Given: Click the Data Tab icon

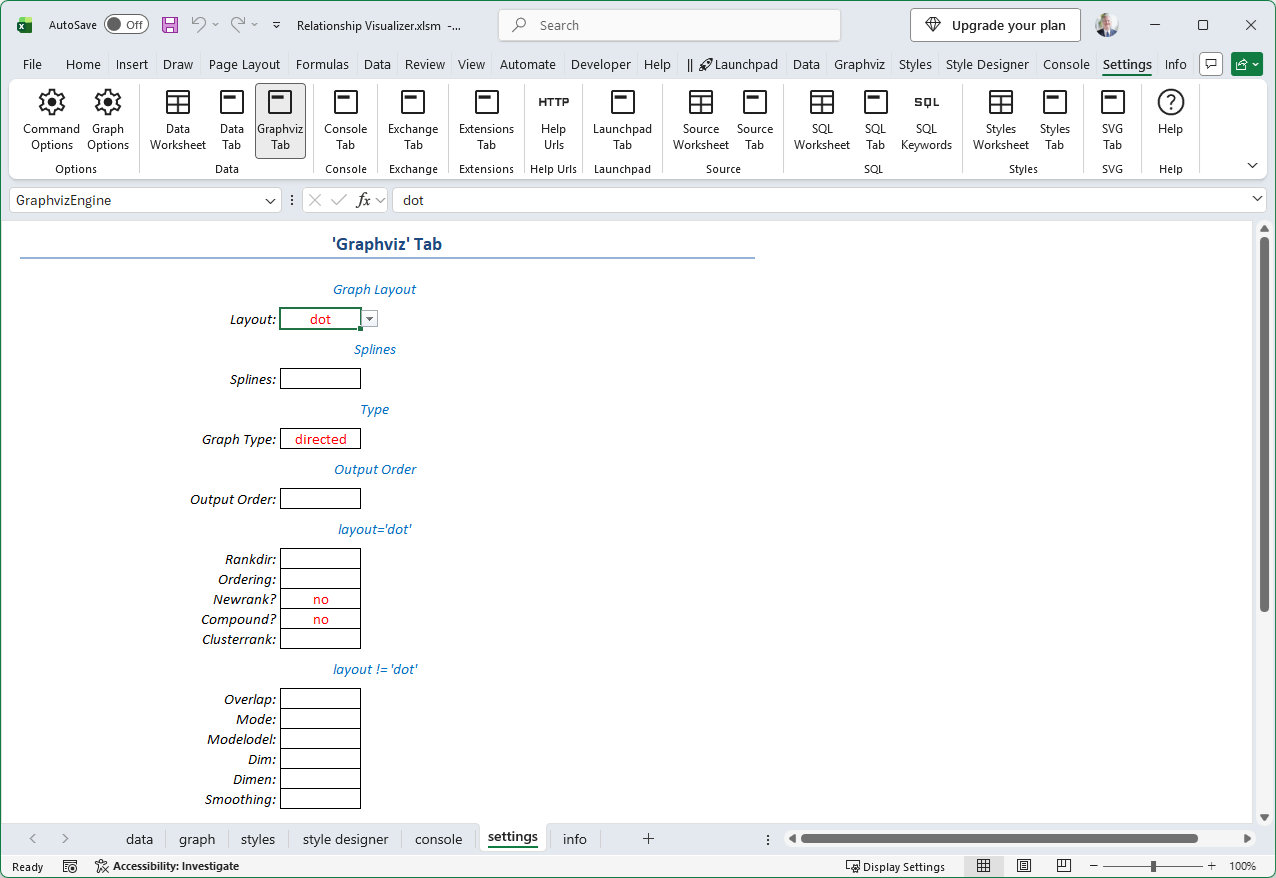Looking at the screenshot, I should [232, 102].
